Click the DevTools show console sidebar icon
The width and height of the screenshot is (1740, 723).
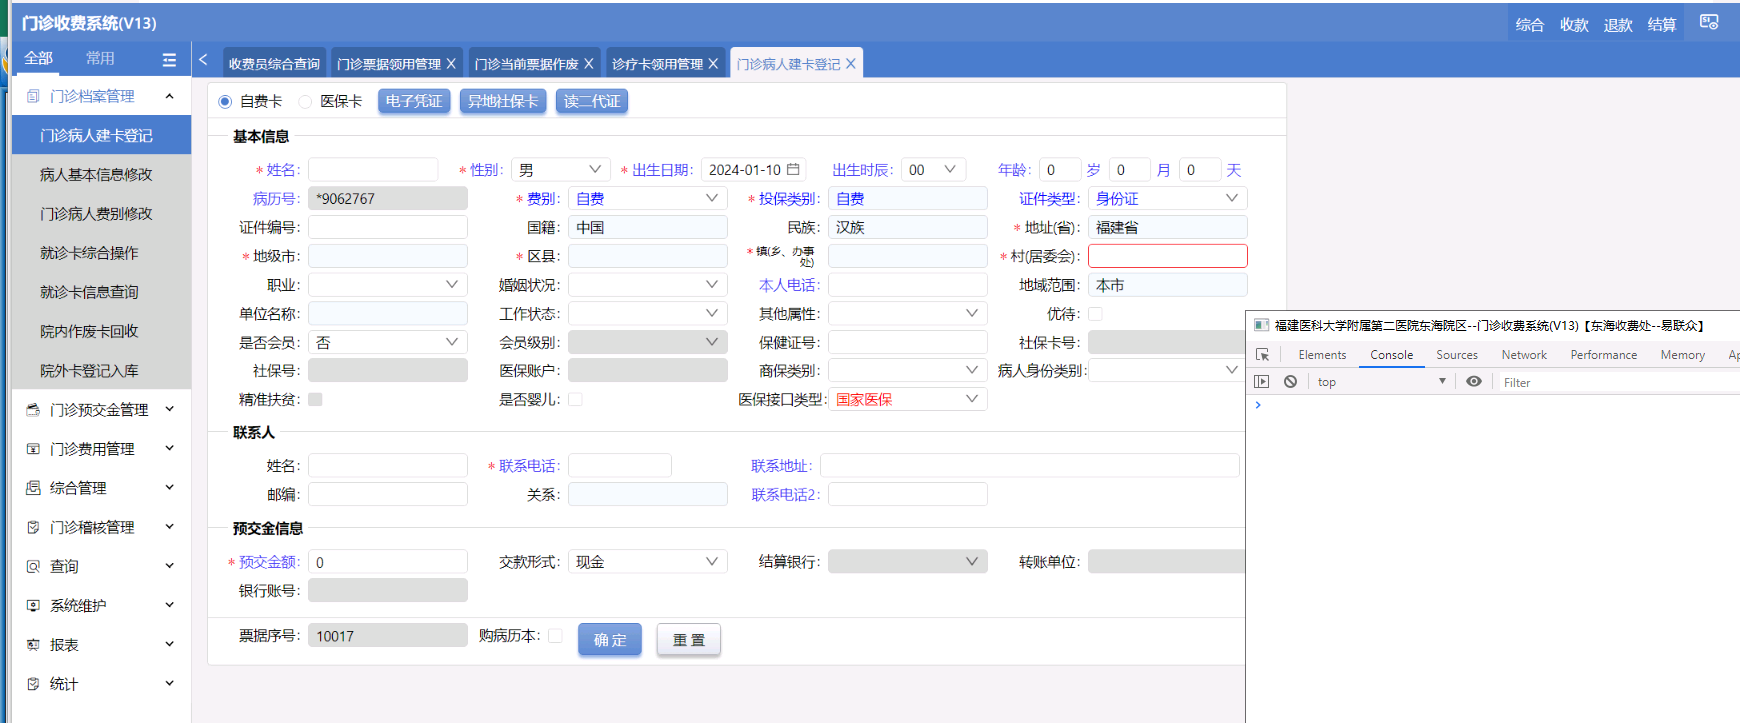pos(1262,382)
